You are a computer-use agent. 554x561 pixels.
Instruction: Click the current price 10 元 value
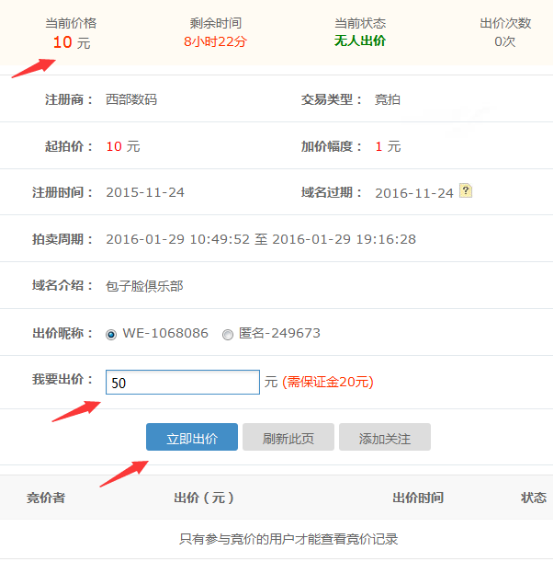72,42
